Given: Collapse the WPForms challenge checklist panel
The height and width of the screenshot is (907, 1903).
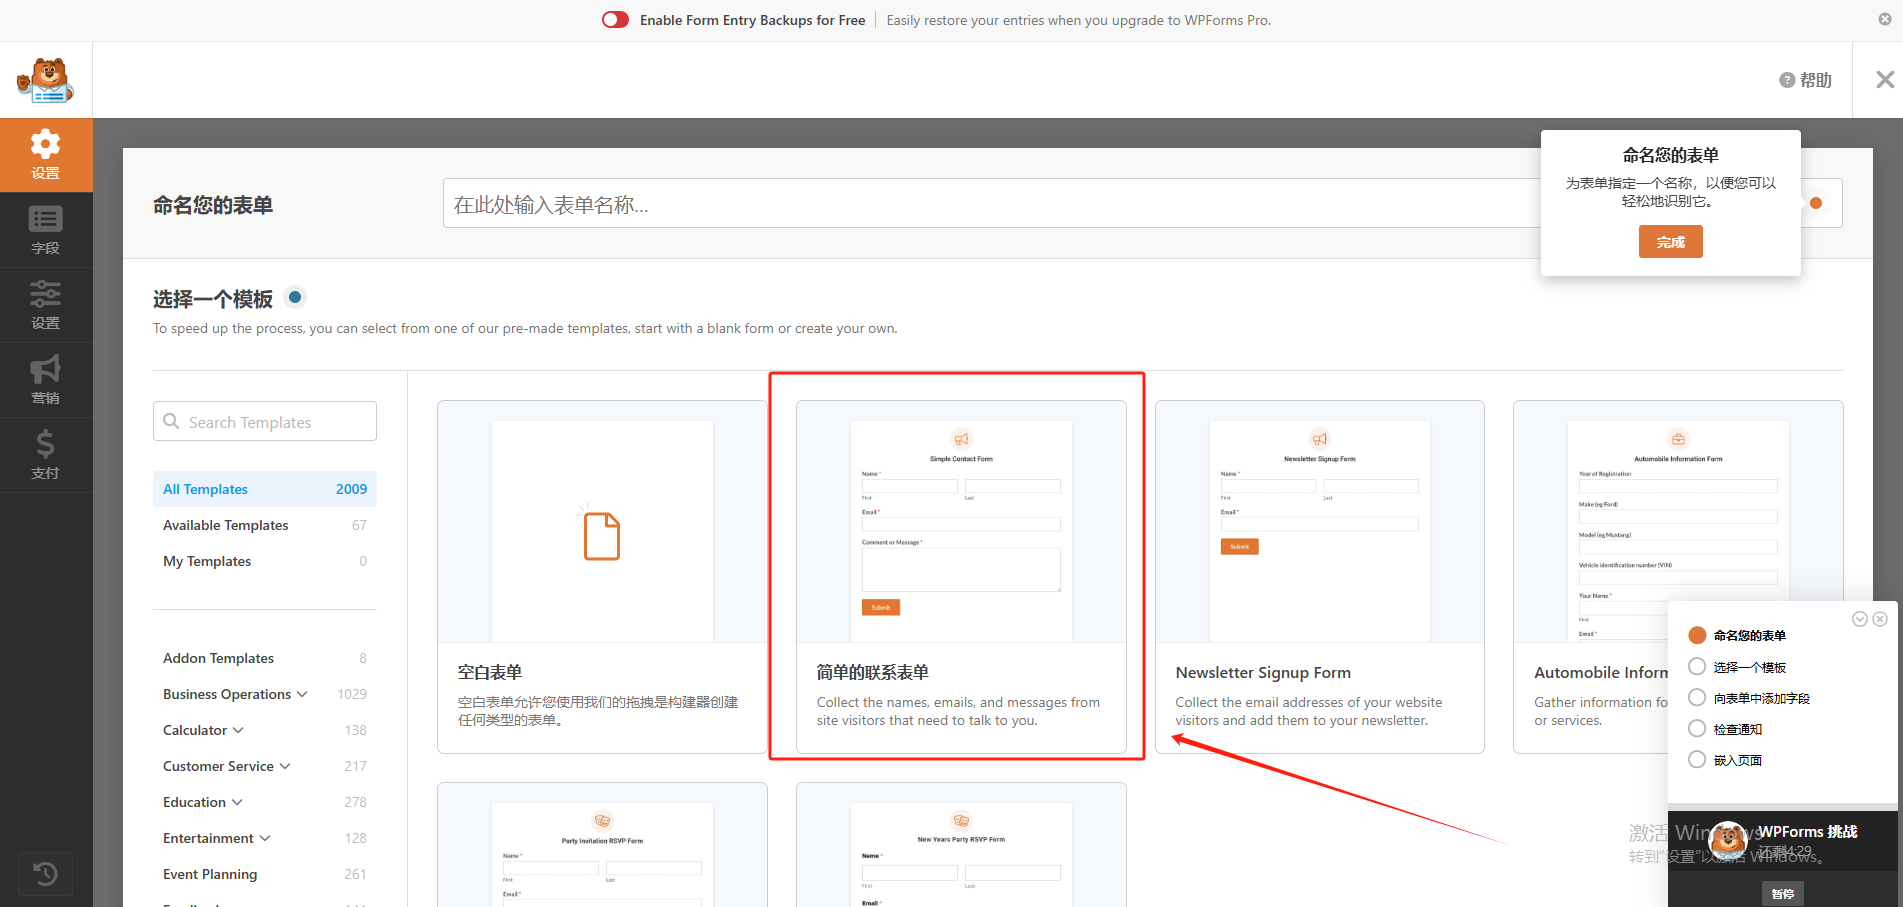Looking at the screenshot, I should (1860, 618).
